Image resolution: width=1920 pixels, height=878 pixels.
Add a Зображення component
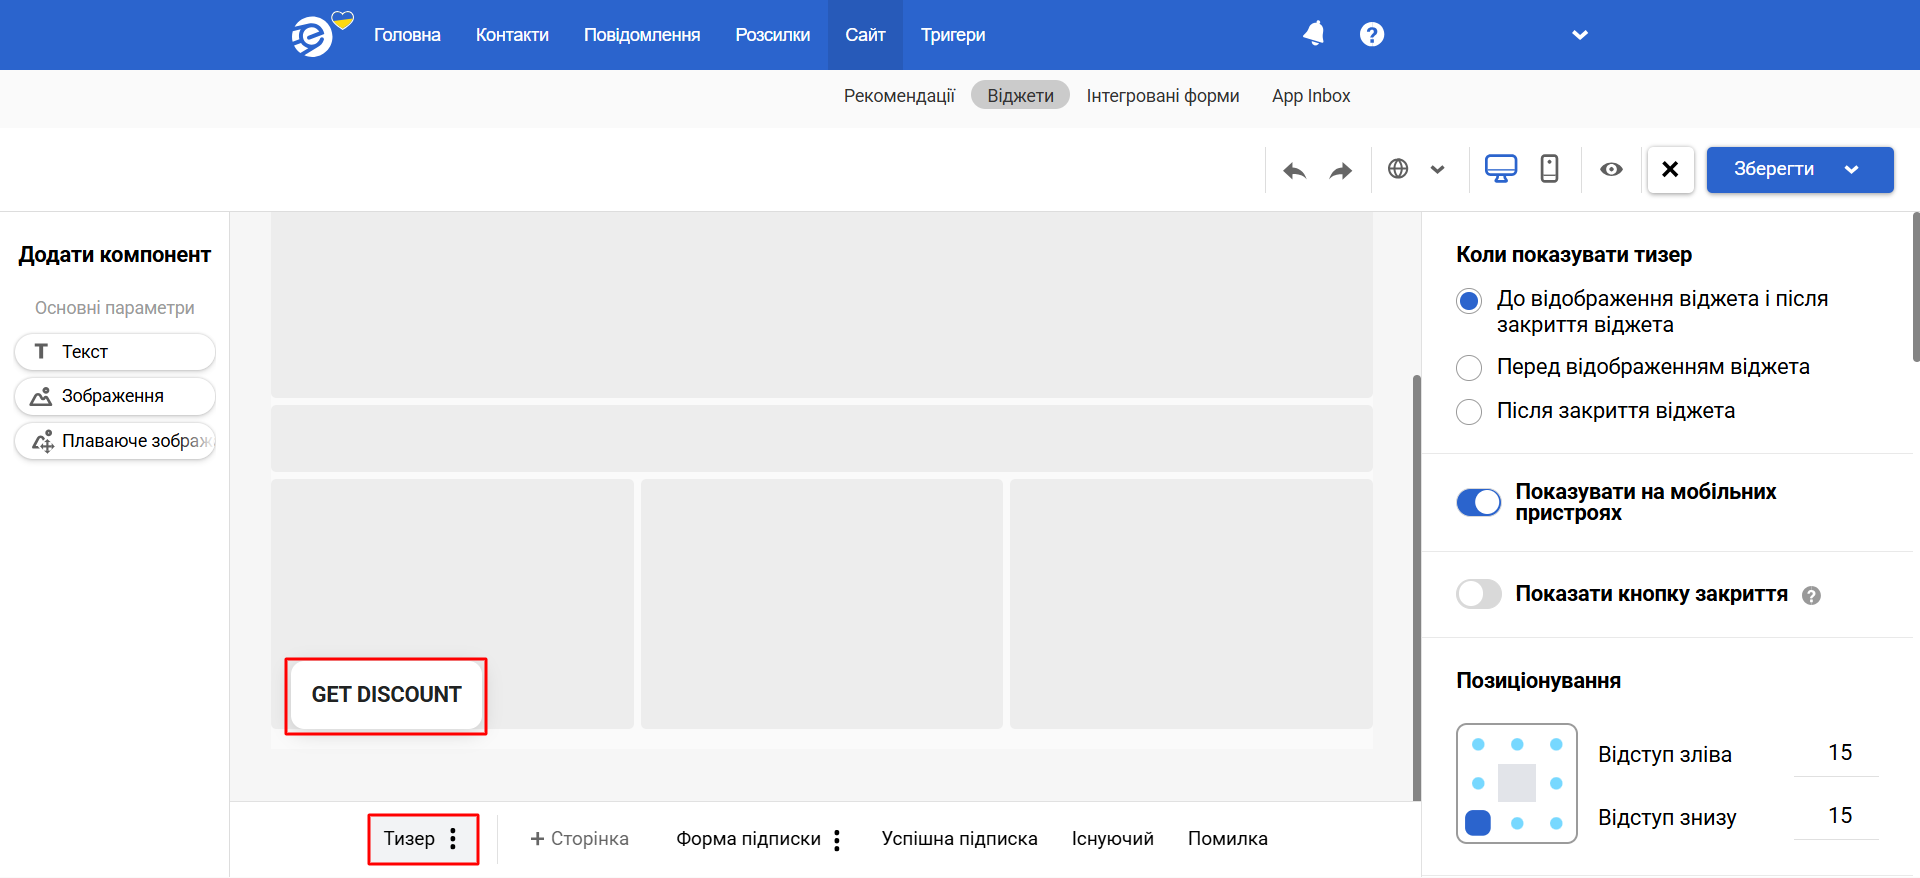(x=115, y=396)
